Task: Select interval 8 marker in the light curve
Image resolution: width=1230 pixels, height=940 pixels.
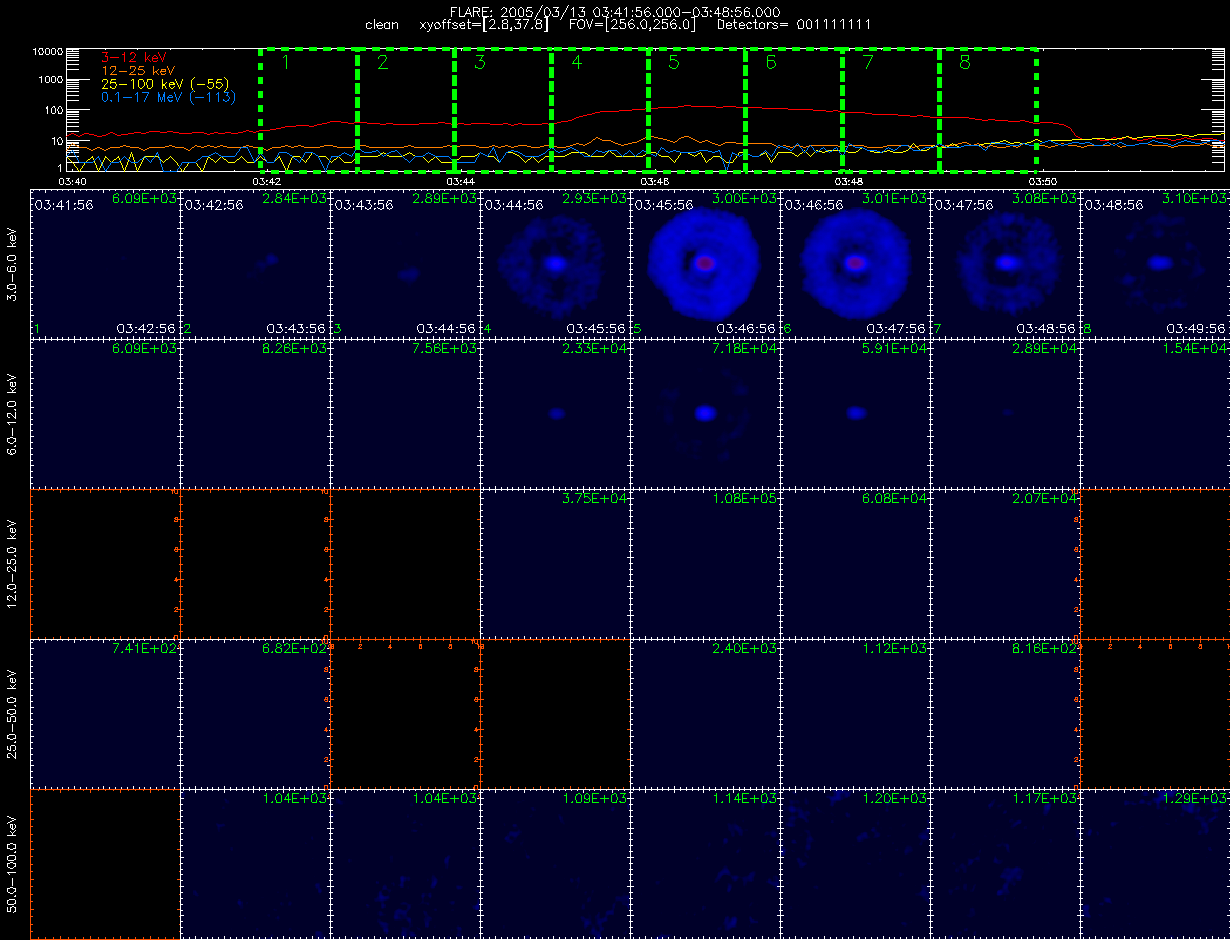Action: [964, 63]
